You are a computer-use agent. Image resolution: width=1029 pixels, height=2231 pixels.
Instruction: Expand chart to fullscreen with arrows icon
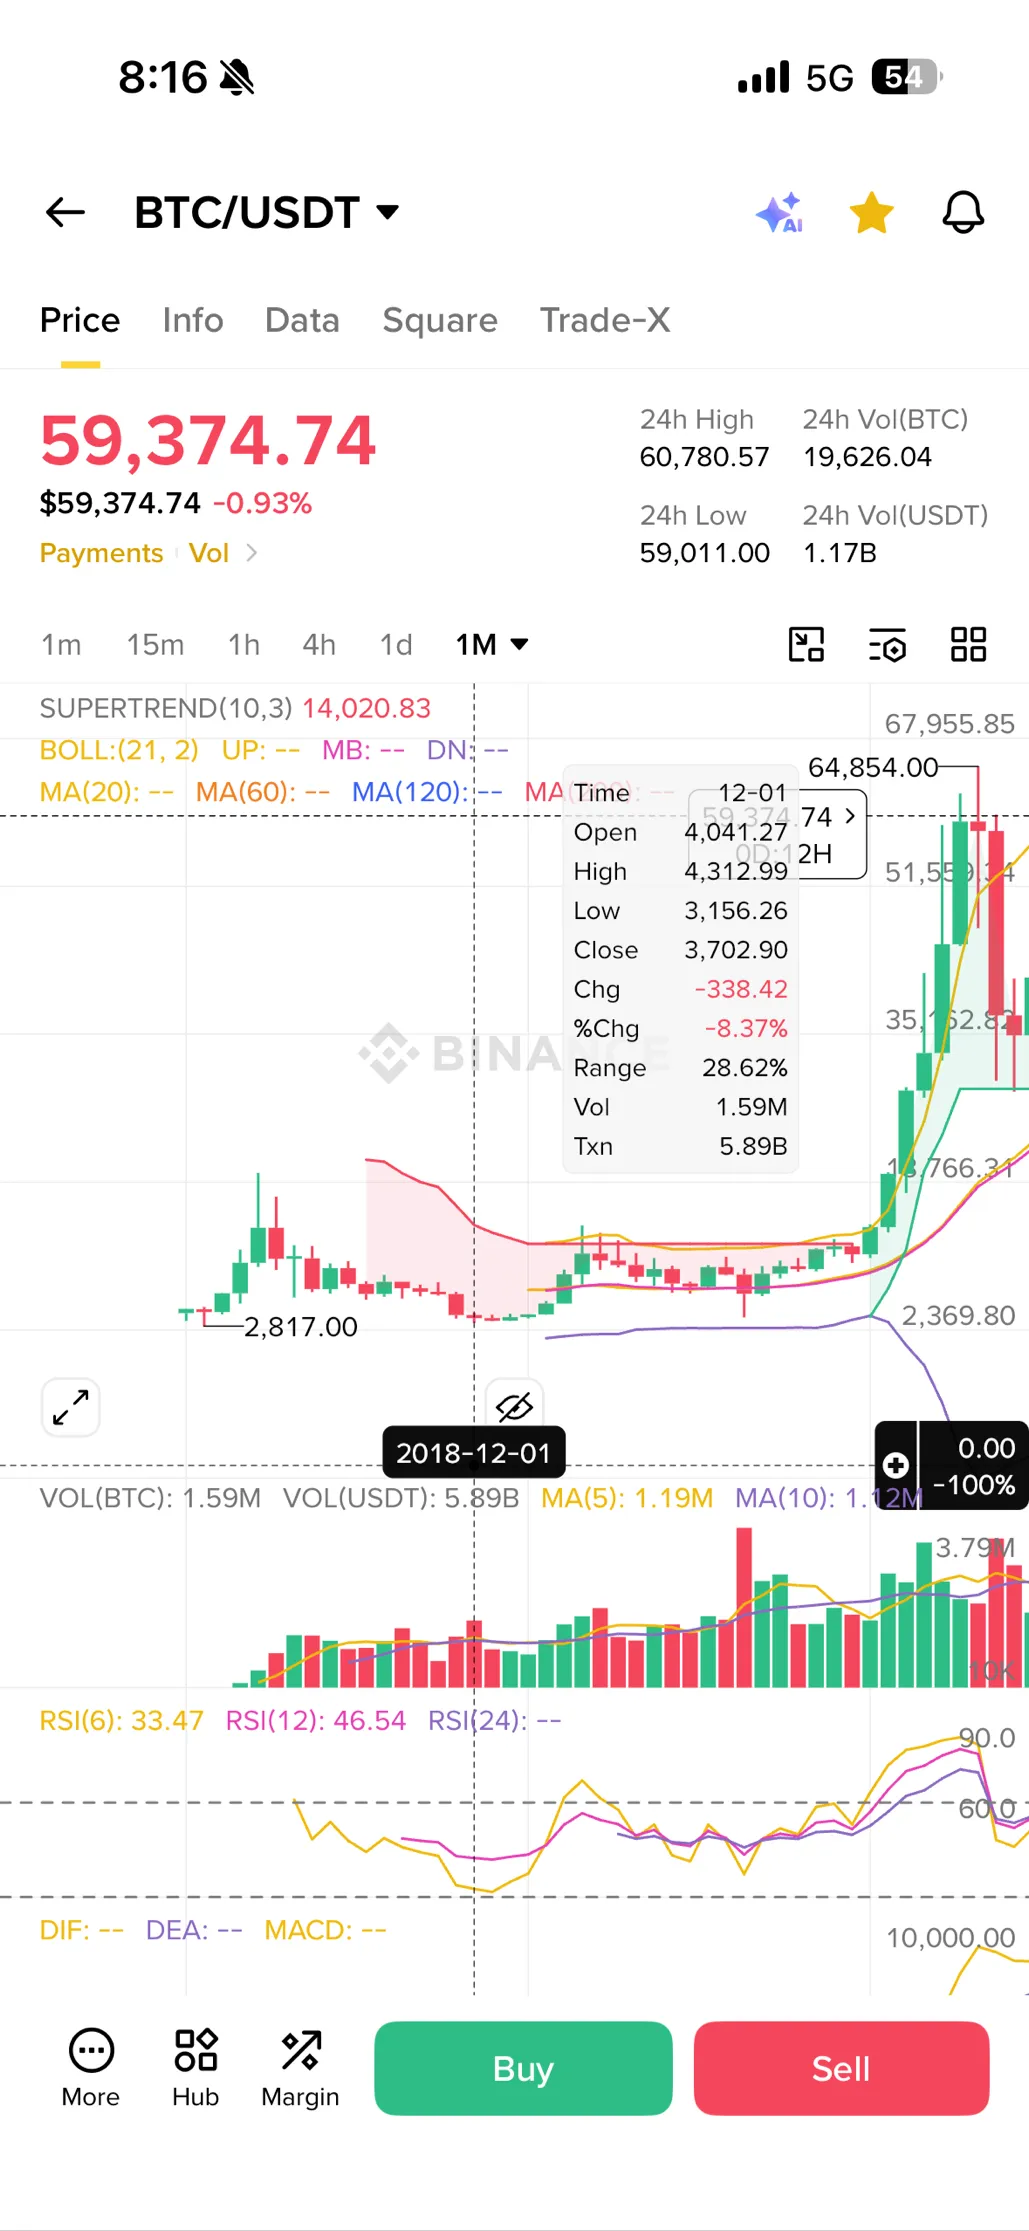click(x=71, y=1407)
